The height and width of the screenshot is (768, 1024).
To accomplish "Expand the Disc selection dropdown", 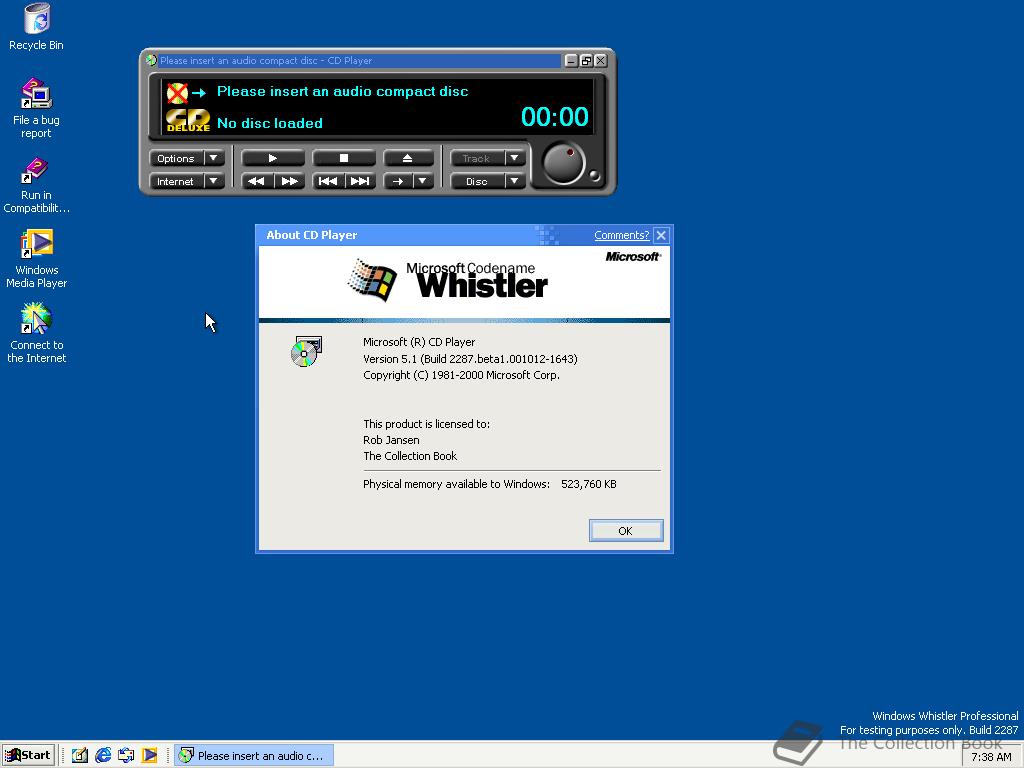I will pyautogui.click(x=514, y=181).
